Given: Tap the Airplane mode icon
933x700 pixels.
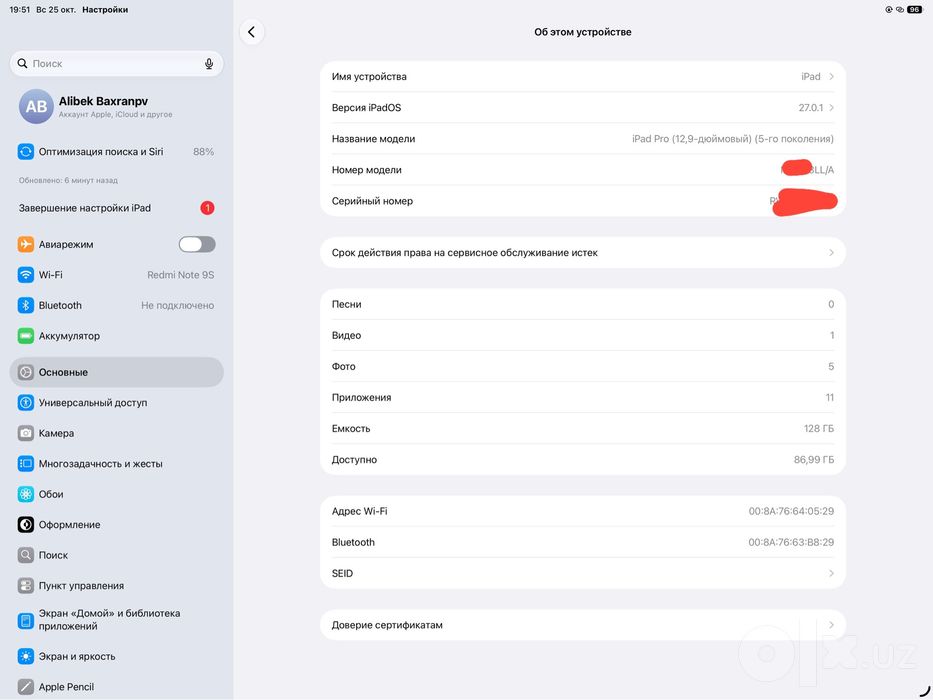Looking at the screenshot, I should pos(26,244).
